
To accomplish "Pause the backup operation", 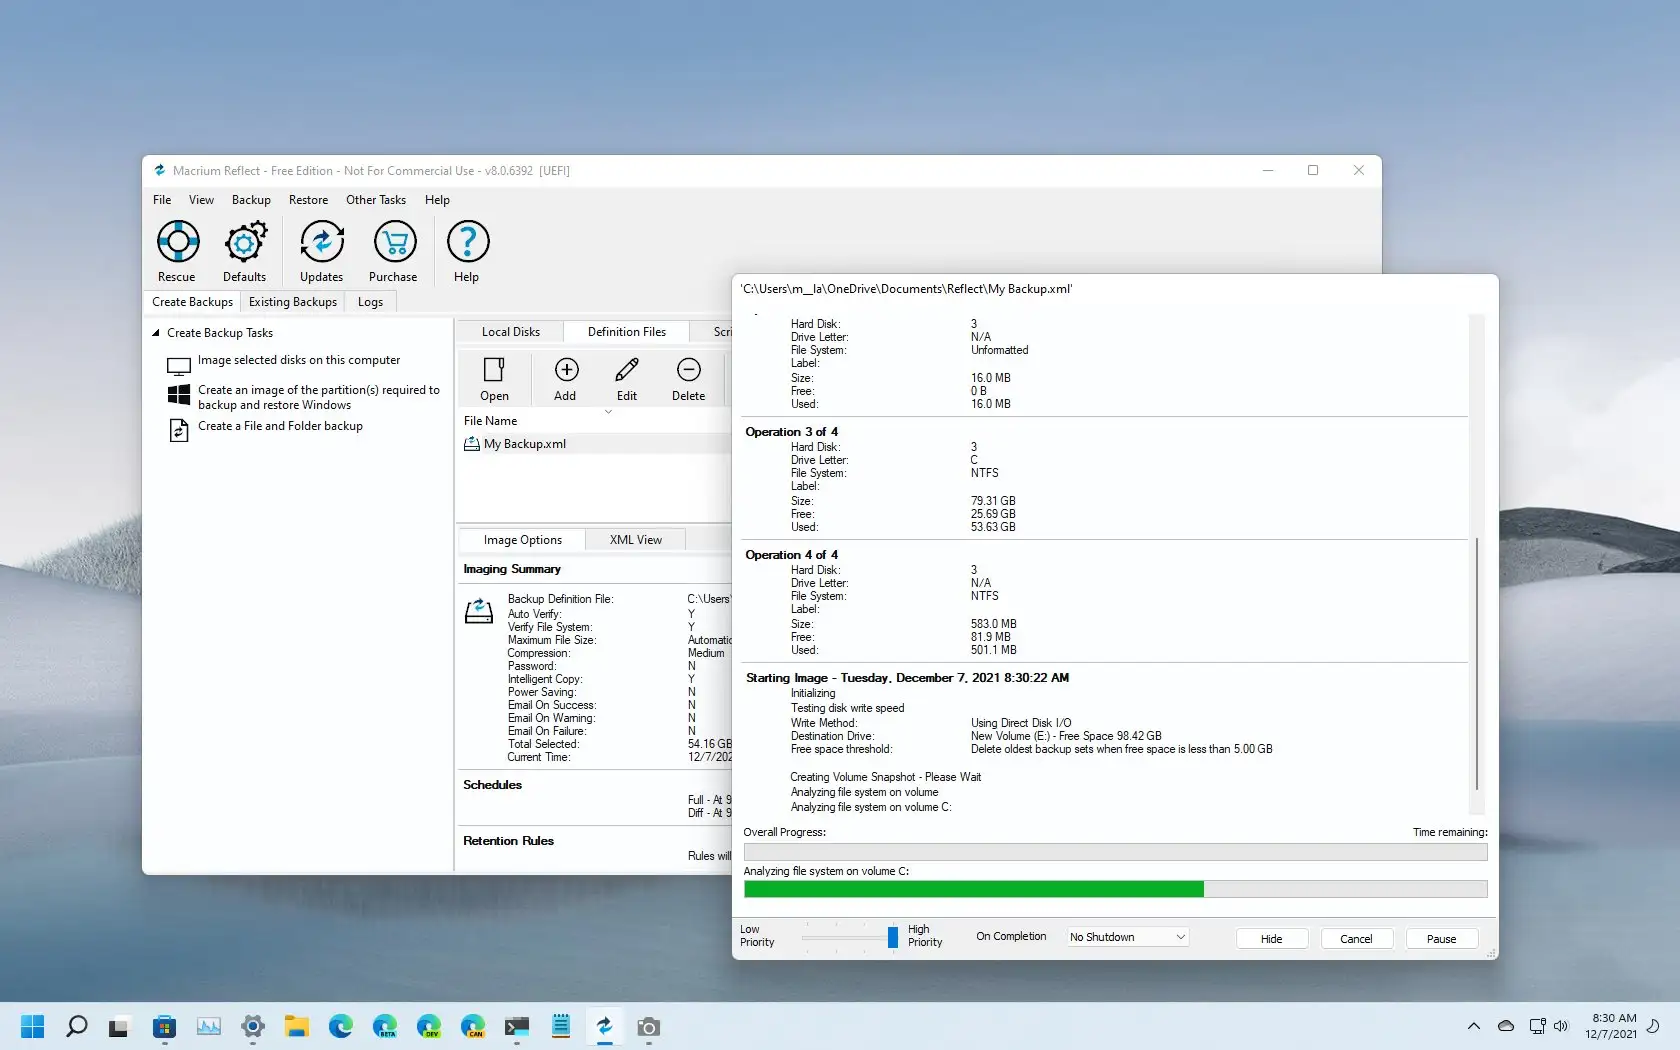I will tap(1441, 939).
